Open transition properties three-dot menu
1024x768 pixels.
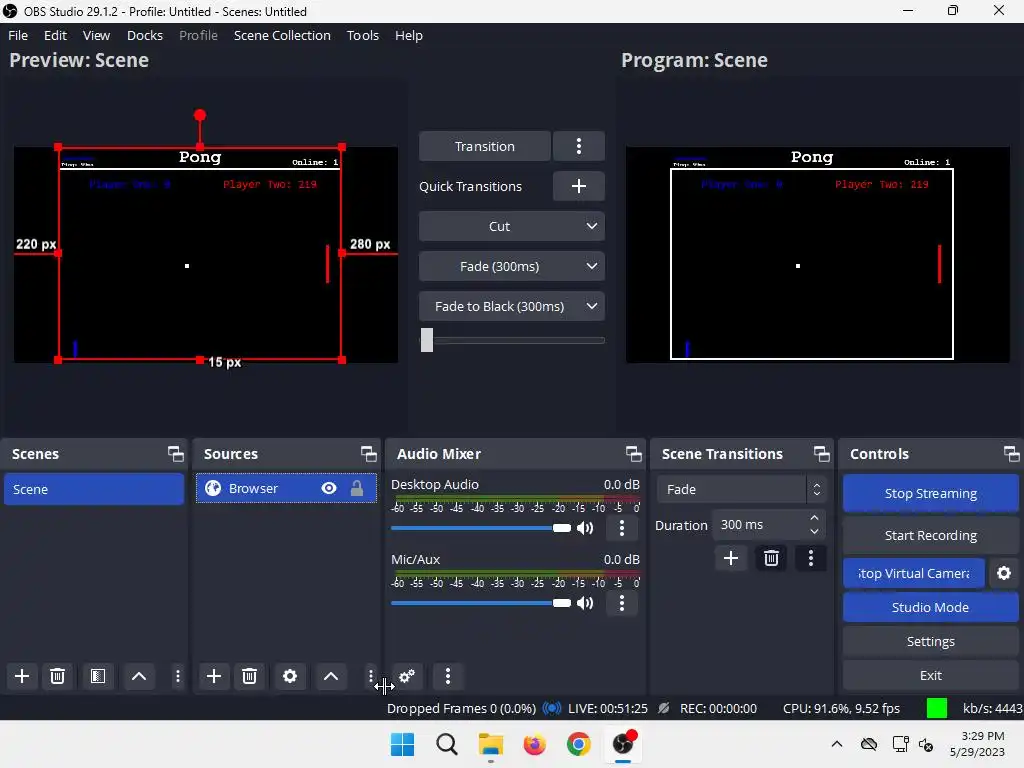point(810,558)
